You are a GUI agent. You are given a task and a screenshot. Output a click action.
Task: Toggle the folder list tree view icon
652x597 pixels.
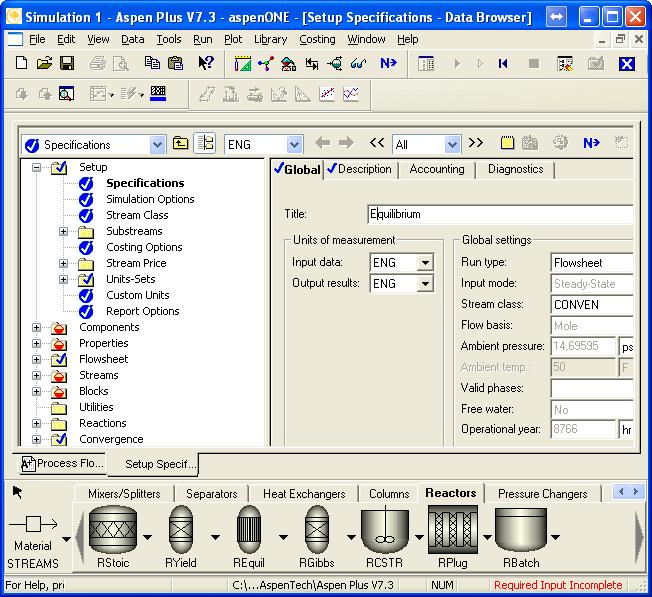tap(205, 143)
